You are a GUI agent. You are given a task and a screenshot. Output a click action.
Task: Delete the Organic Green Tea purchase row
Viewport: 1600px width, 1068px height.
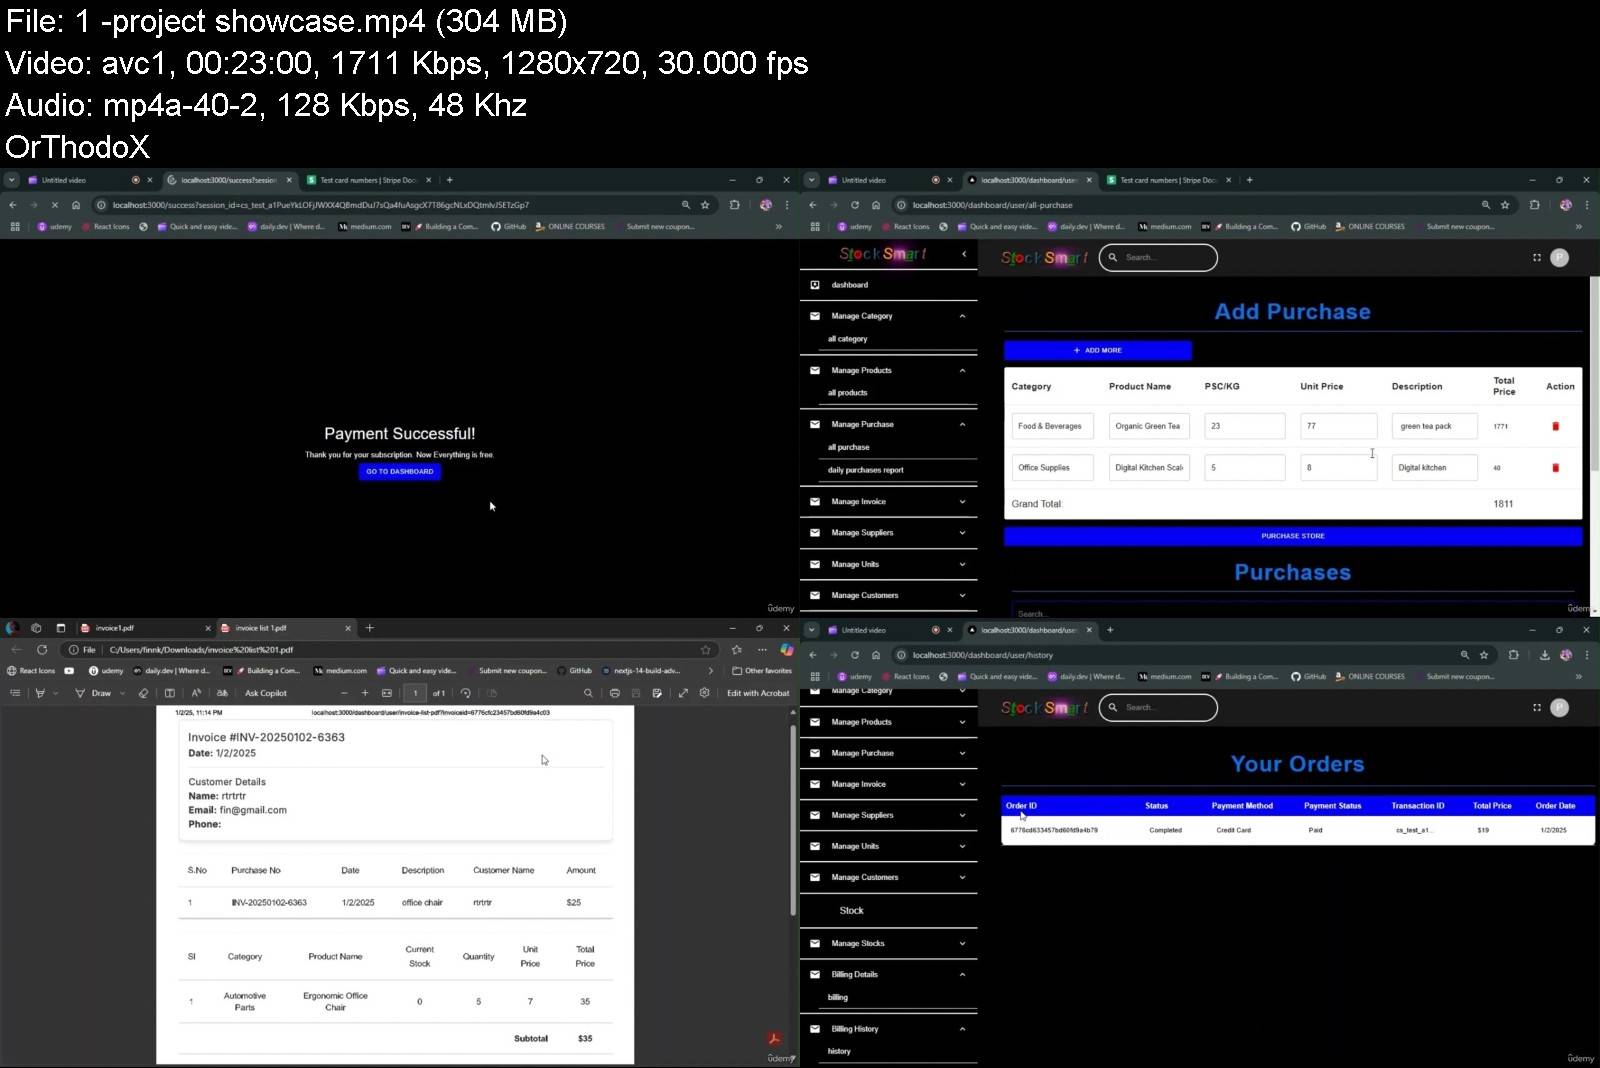1555,426
